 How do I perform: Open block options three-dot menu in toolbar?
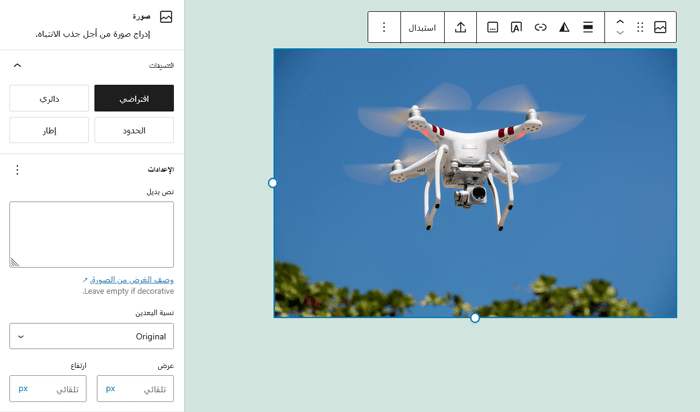[x=384, y=27]
